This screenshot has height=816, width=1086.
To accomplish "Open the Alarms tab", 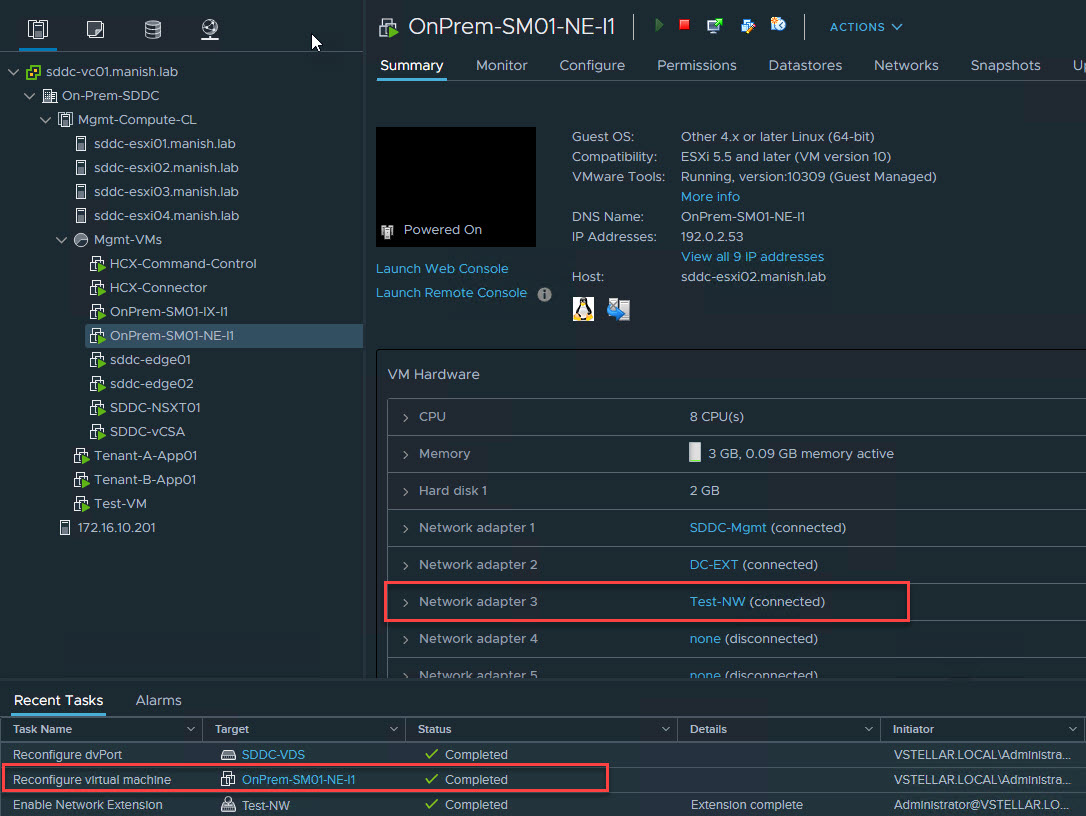I will click(158, 700).
